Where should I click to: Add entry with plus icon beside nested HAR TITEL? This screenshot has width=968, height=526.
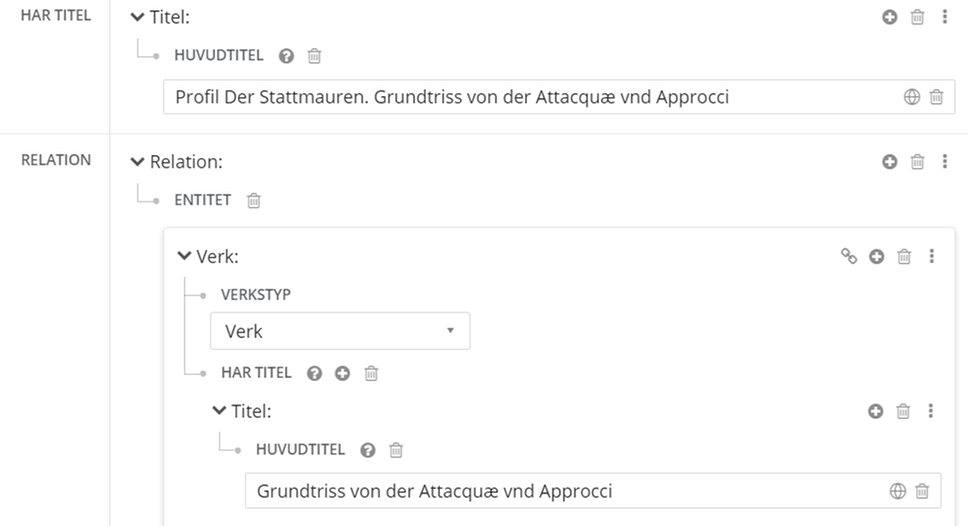[343, 373]
